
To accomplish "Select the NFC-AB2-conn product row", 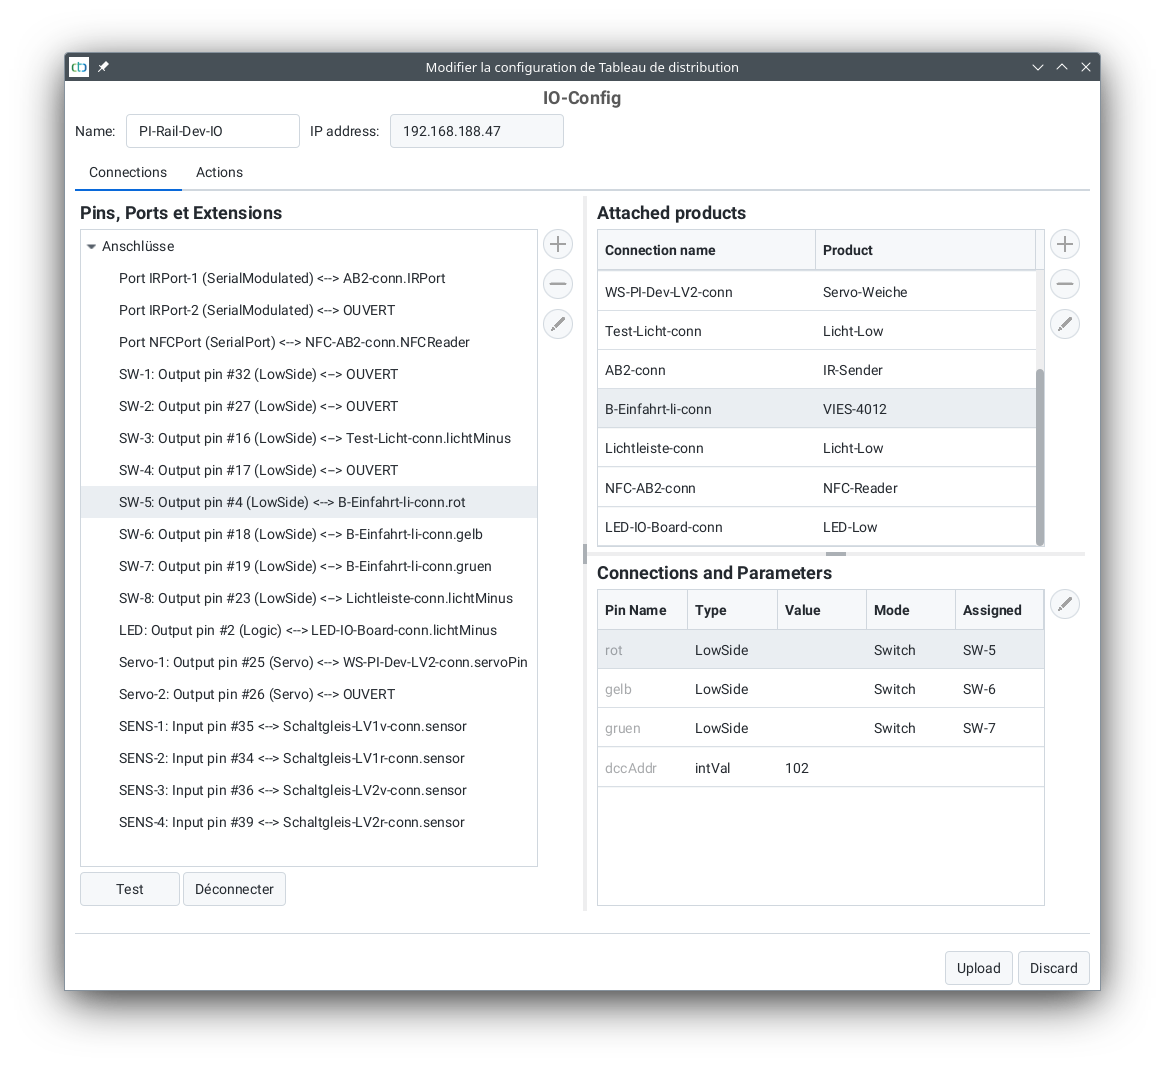I will [x=815, y=488].
